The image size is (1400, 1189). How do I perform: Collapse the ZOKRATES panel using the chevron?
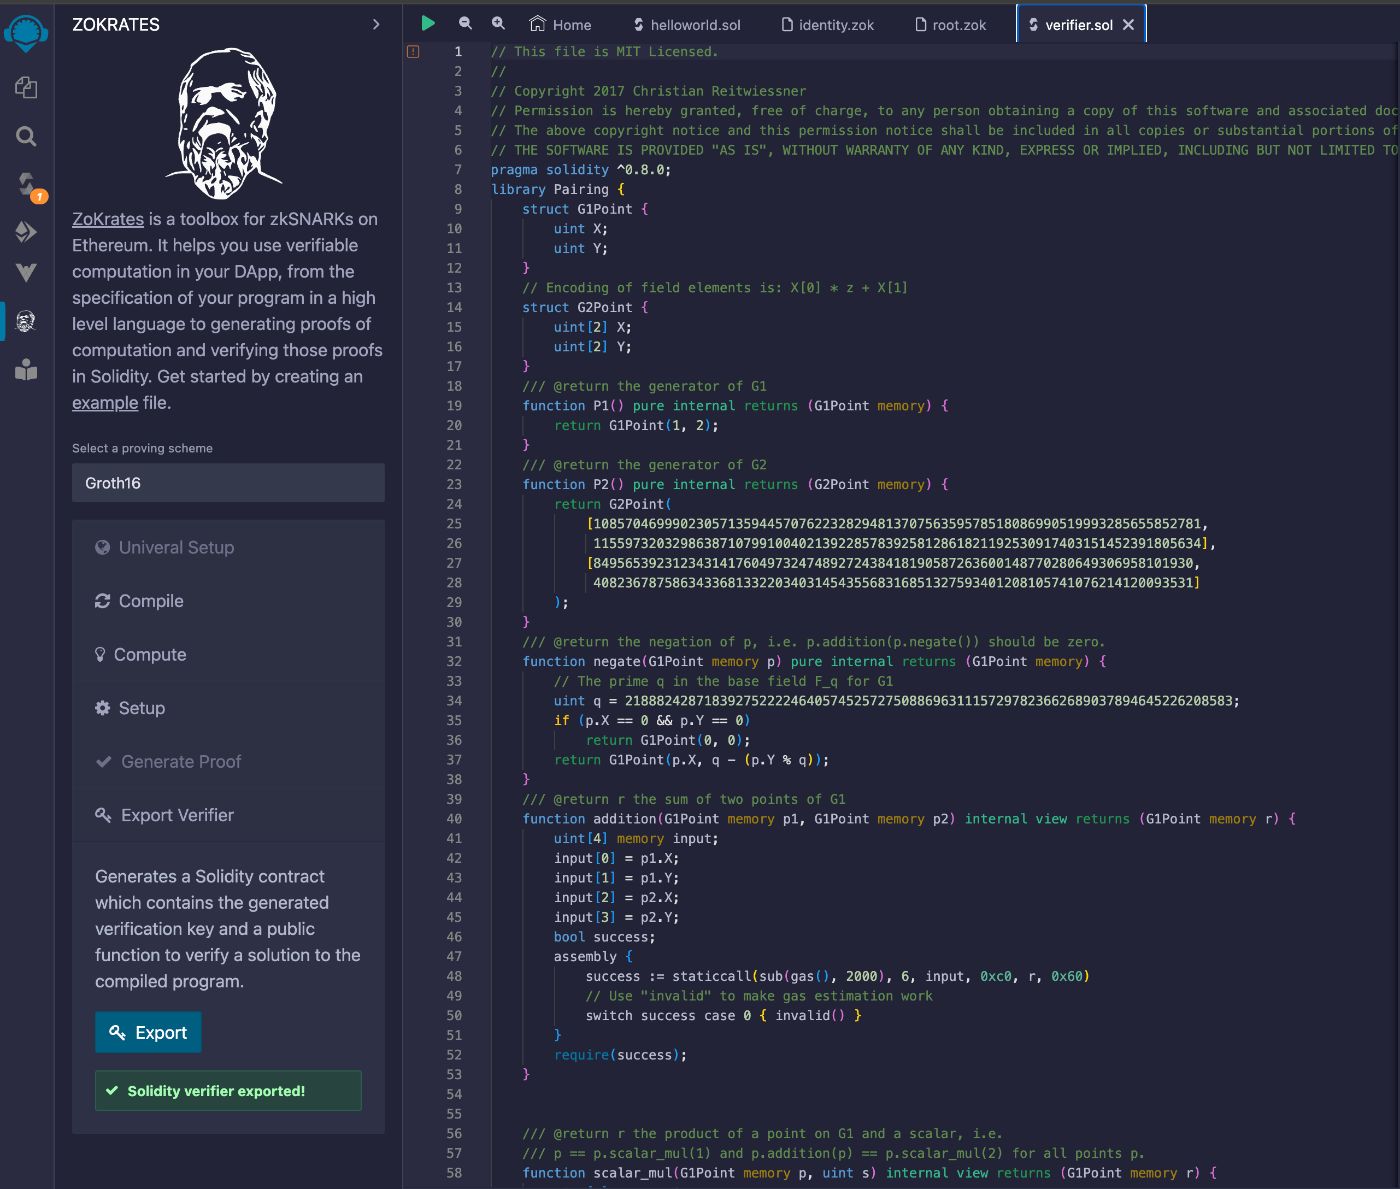click(x=376, y=24)
